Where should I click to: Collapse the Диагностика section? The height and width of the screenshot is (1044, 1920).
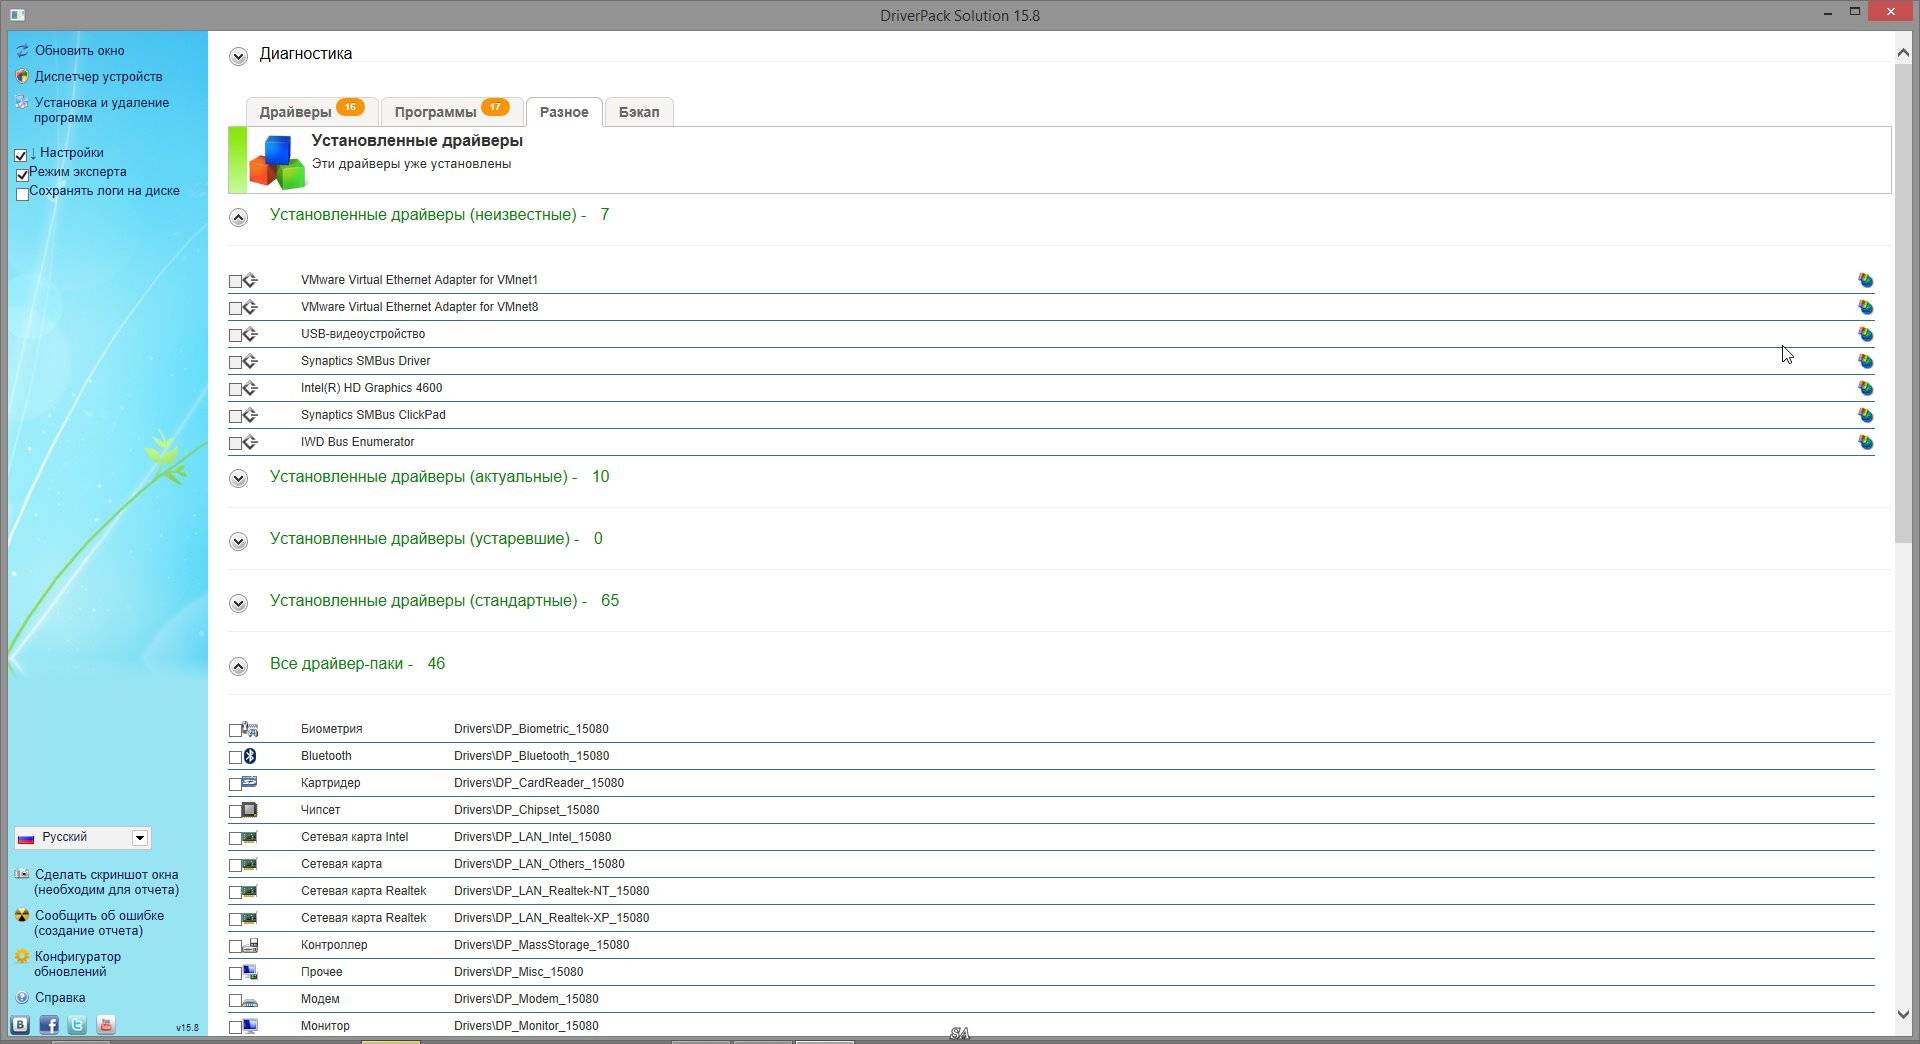click(x=238, y=56)
